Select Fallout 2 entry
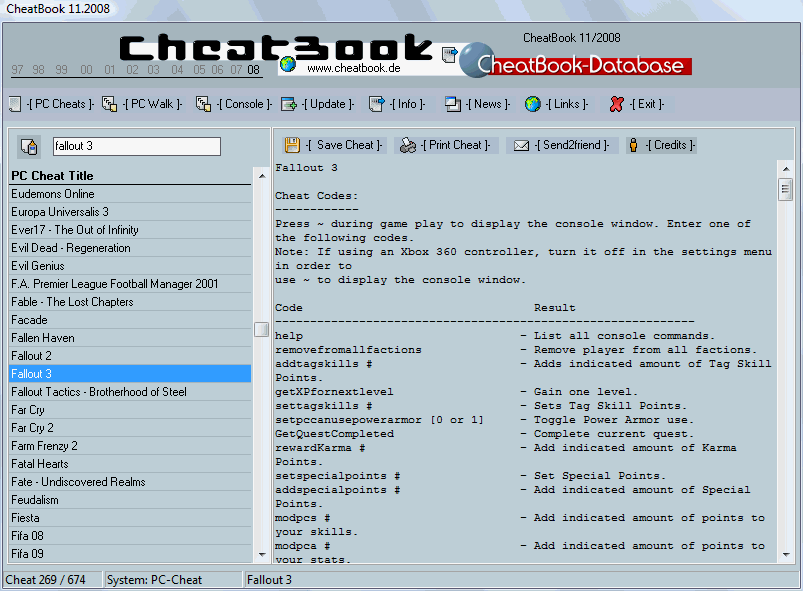This screenshot has width=803, height=591. click(x=130, y=355)
